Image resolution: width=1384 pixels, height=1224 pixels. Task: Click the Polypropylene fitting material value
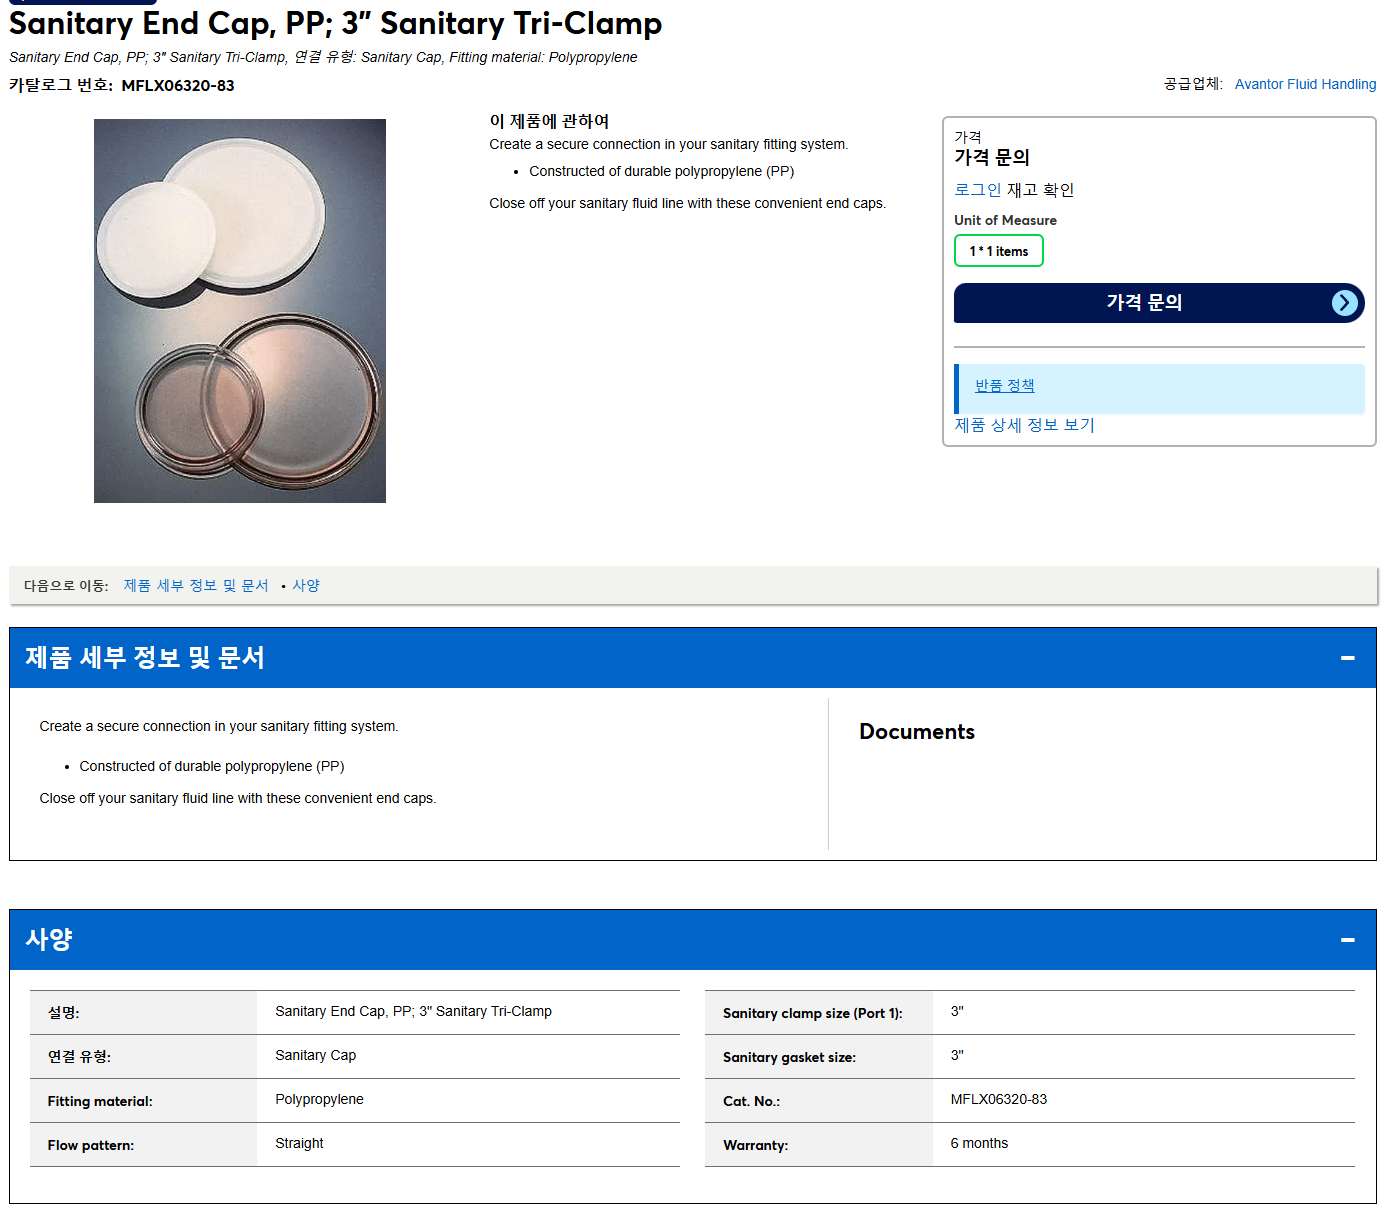[319, 1100]
